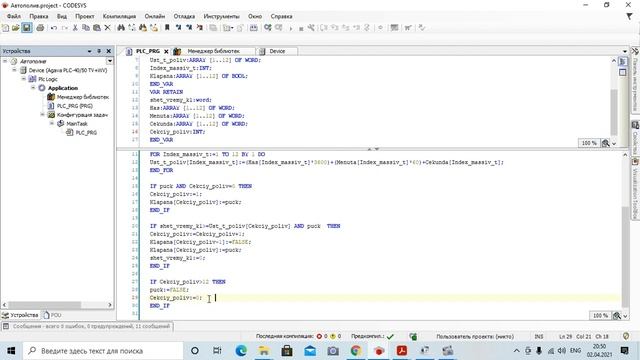
Task: Collapse the Конфигурация задач node
Action: pos(42,115)
